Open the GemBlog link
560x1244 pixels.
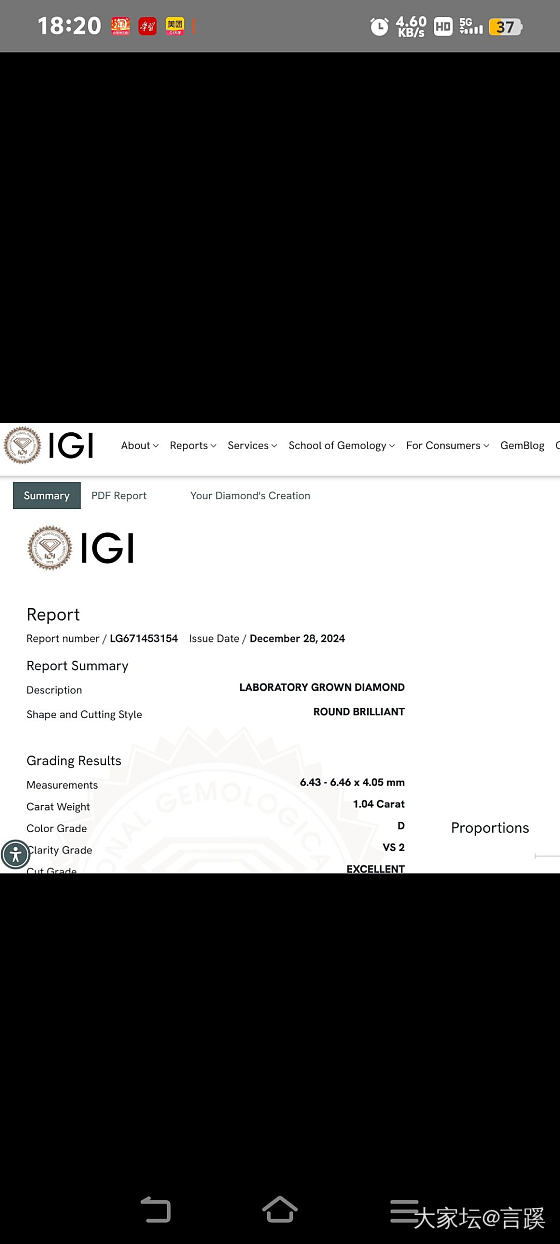[x=522, y=446]
